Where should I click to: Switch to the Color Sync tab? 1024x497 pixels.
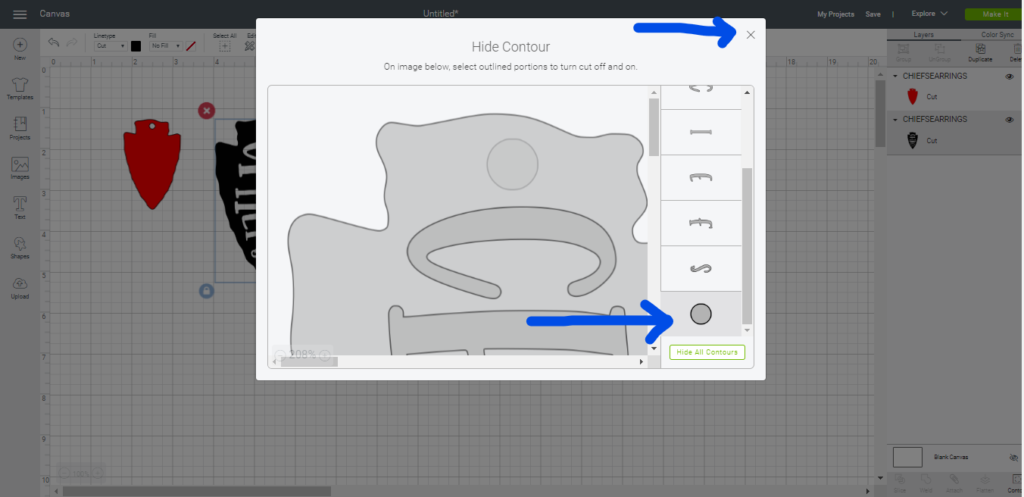tap(997, 35)
